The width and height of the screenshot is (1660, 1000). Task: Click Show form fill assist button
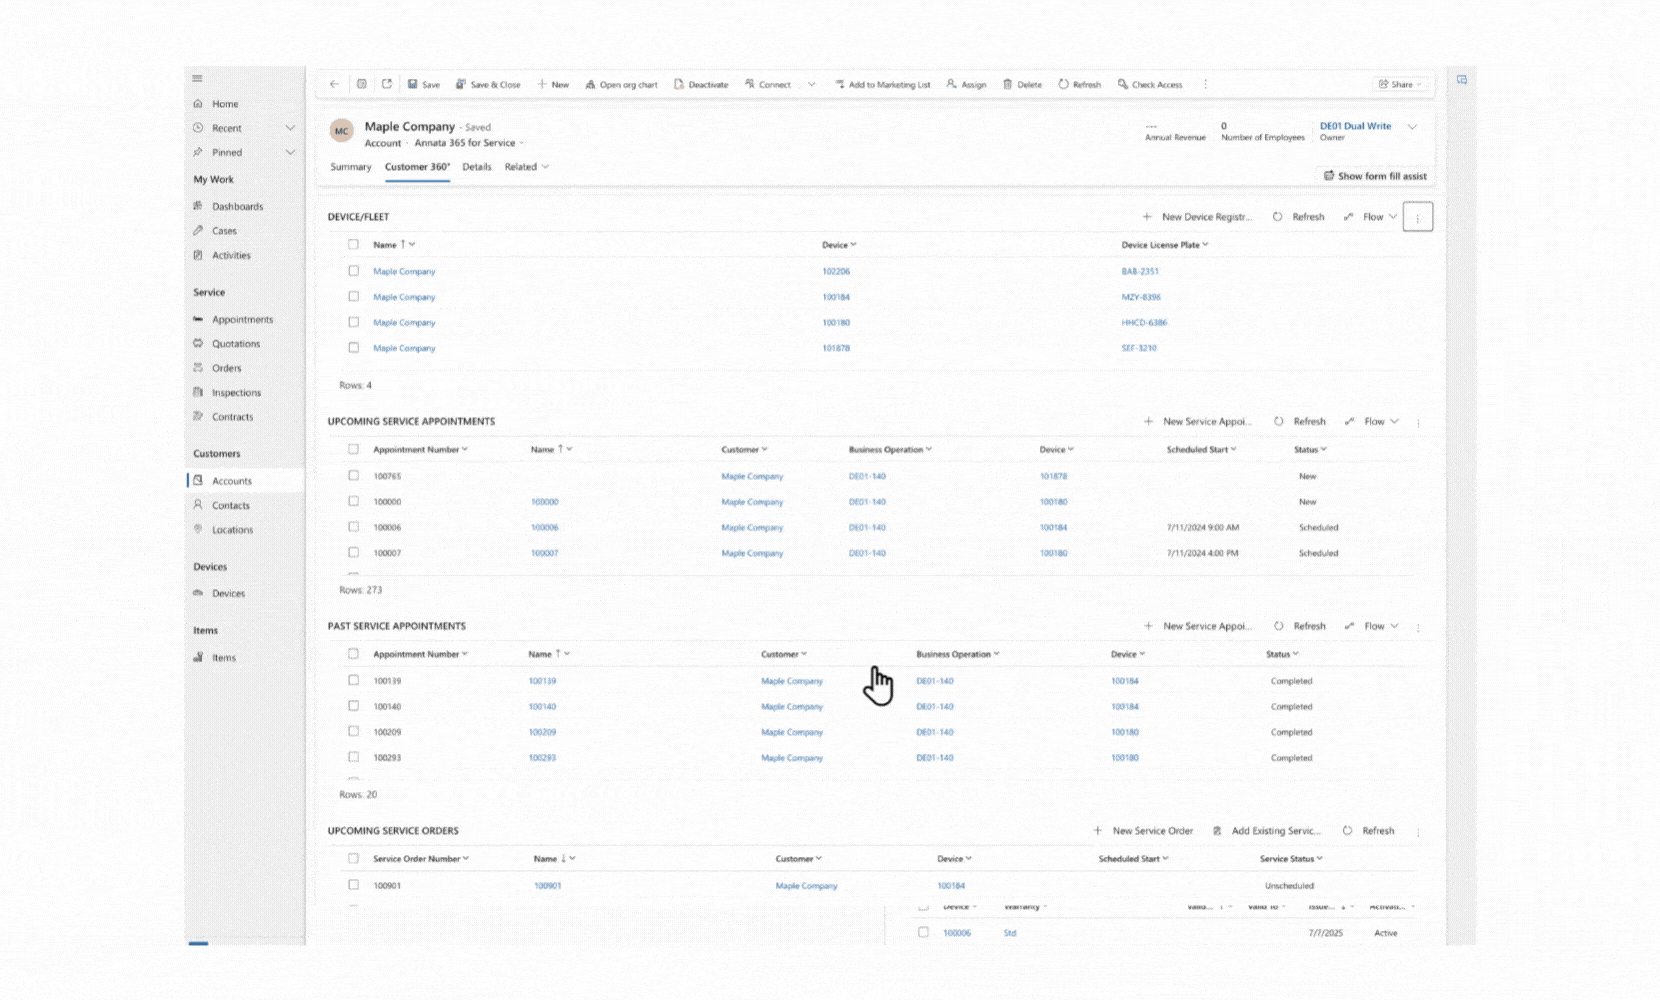(x=1375, y=176)
